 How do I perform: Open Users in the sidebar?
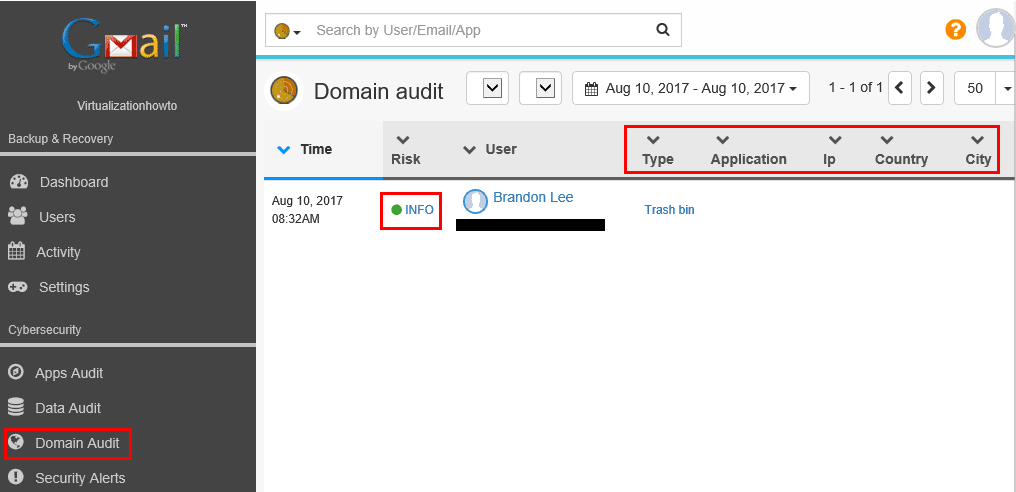coord(57,217)
